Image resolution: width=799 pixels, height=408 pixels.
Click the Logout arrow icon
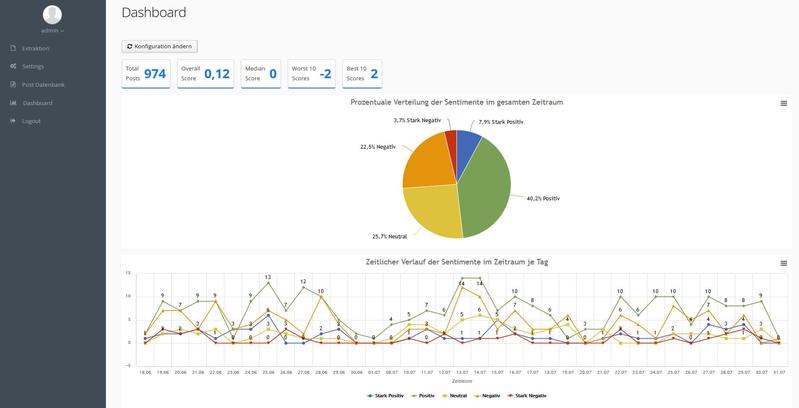point(13,121)
